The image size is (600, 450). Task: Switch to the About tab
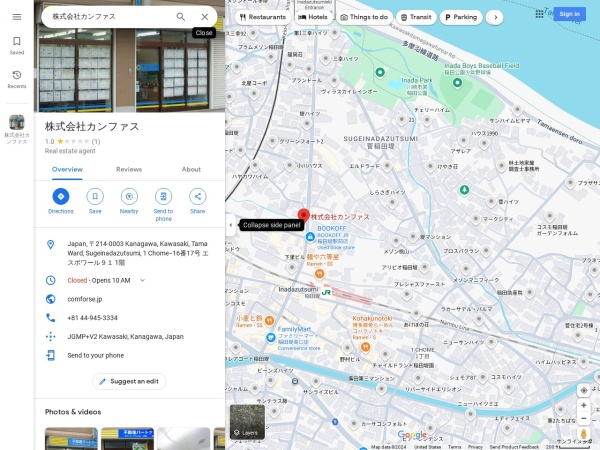point(191,169)
